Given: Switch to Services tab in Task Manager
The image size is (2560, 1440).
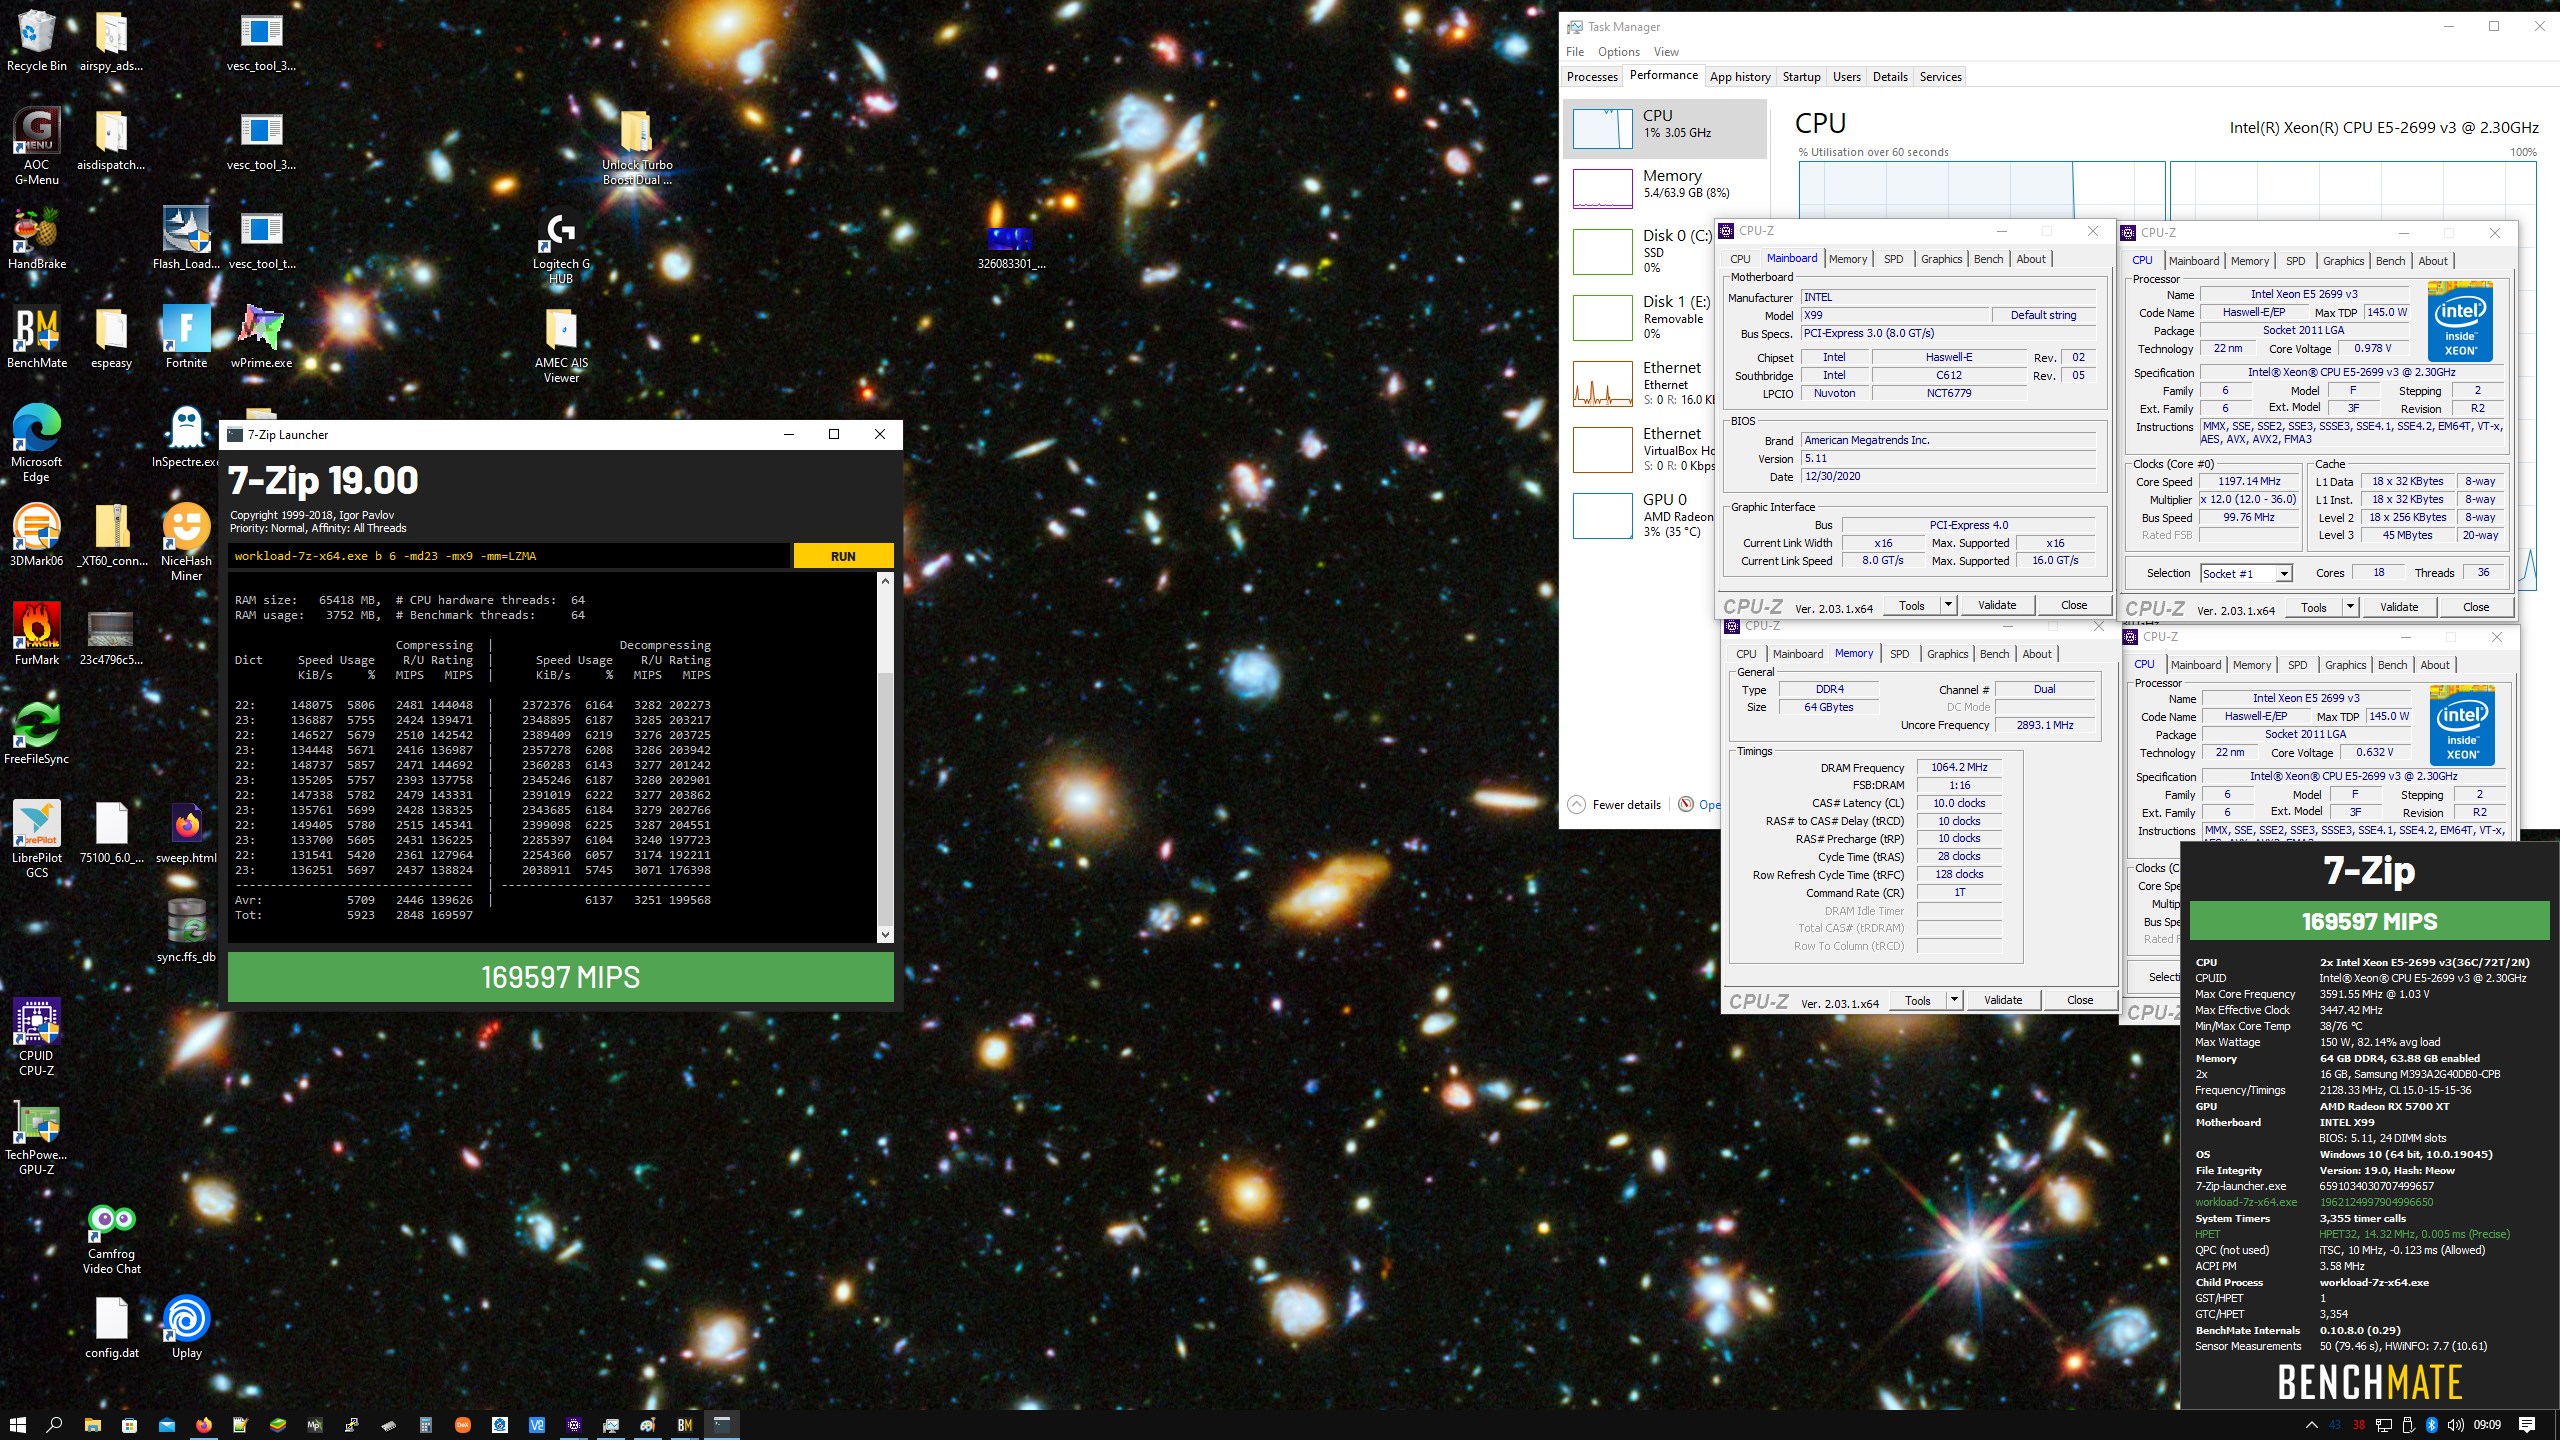Looking at the screenshot, I should click(x=1940, y=76).
